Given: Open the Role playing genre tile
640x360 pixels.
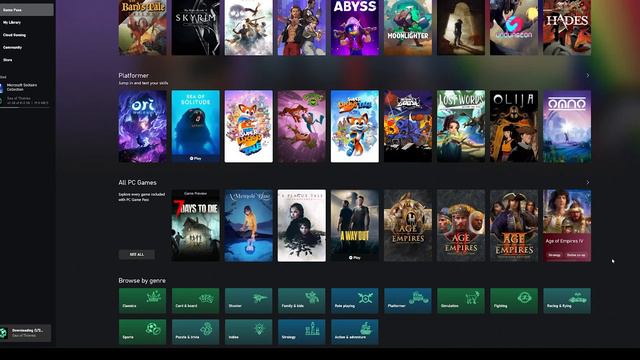Looking at the screenshot, I should tap(355, 301).
